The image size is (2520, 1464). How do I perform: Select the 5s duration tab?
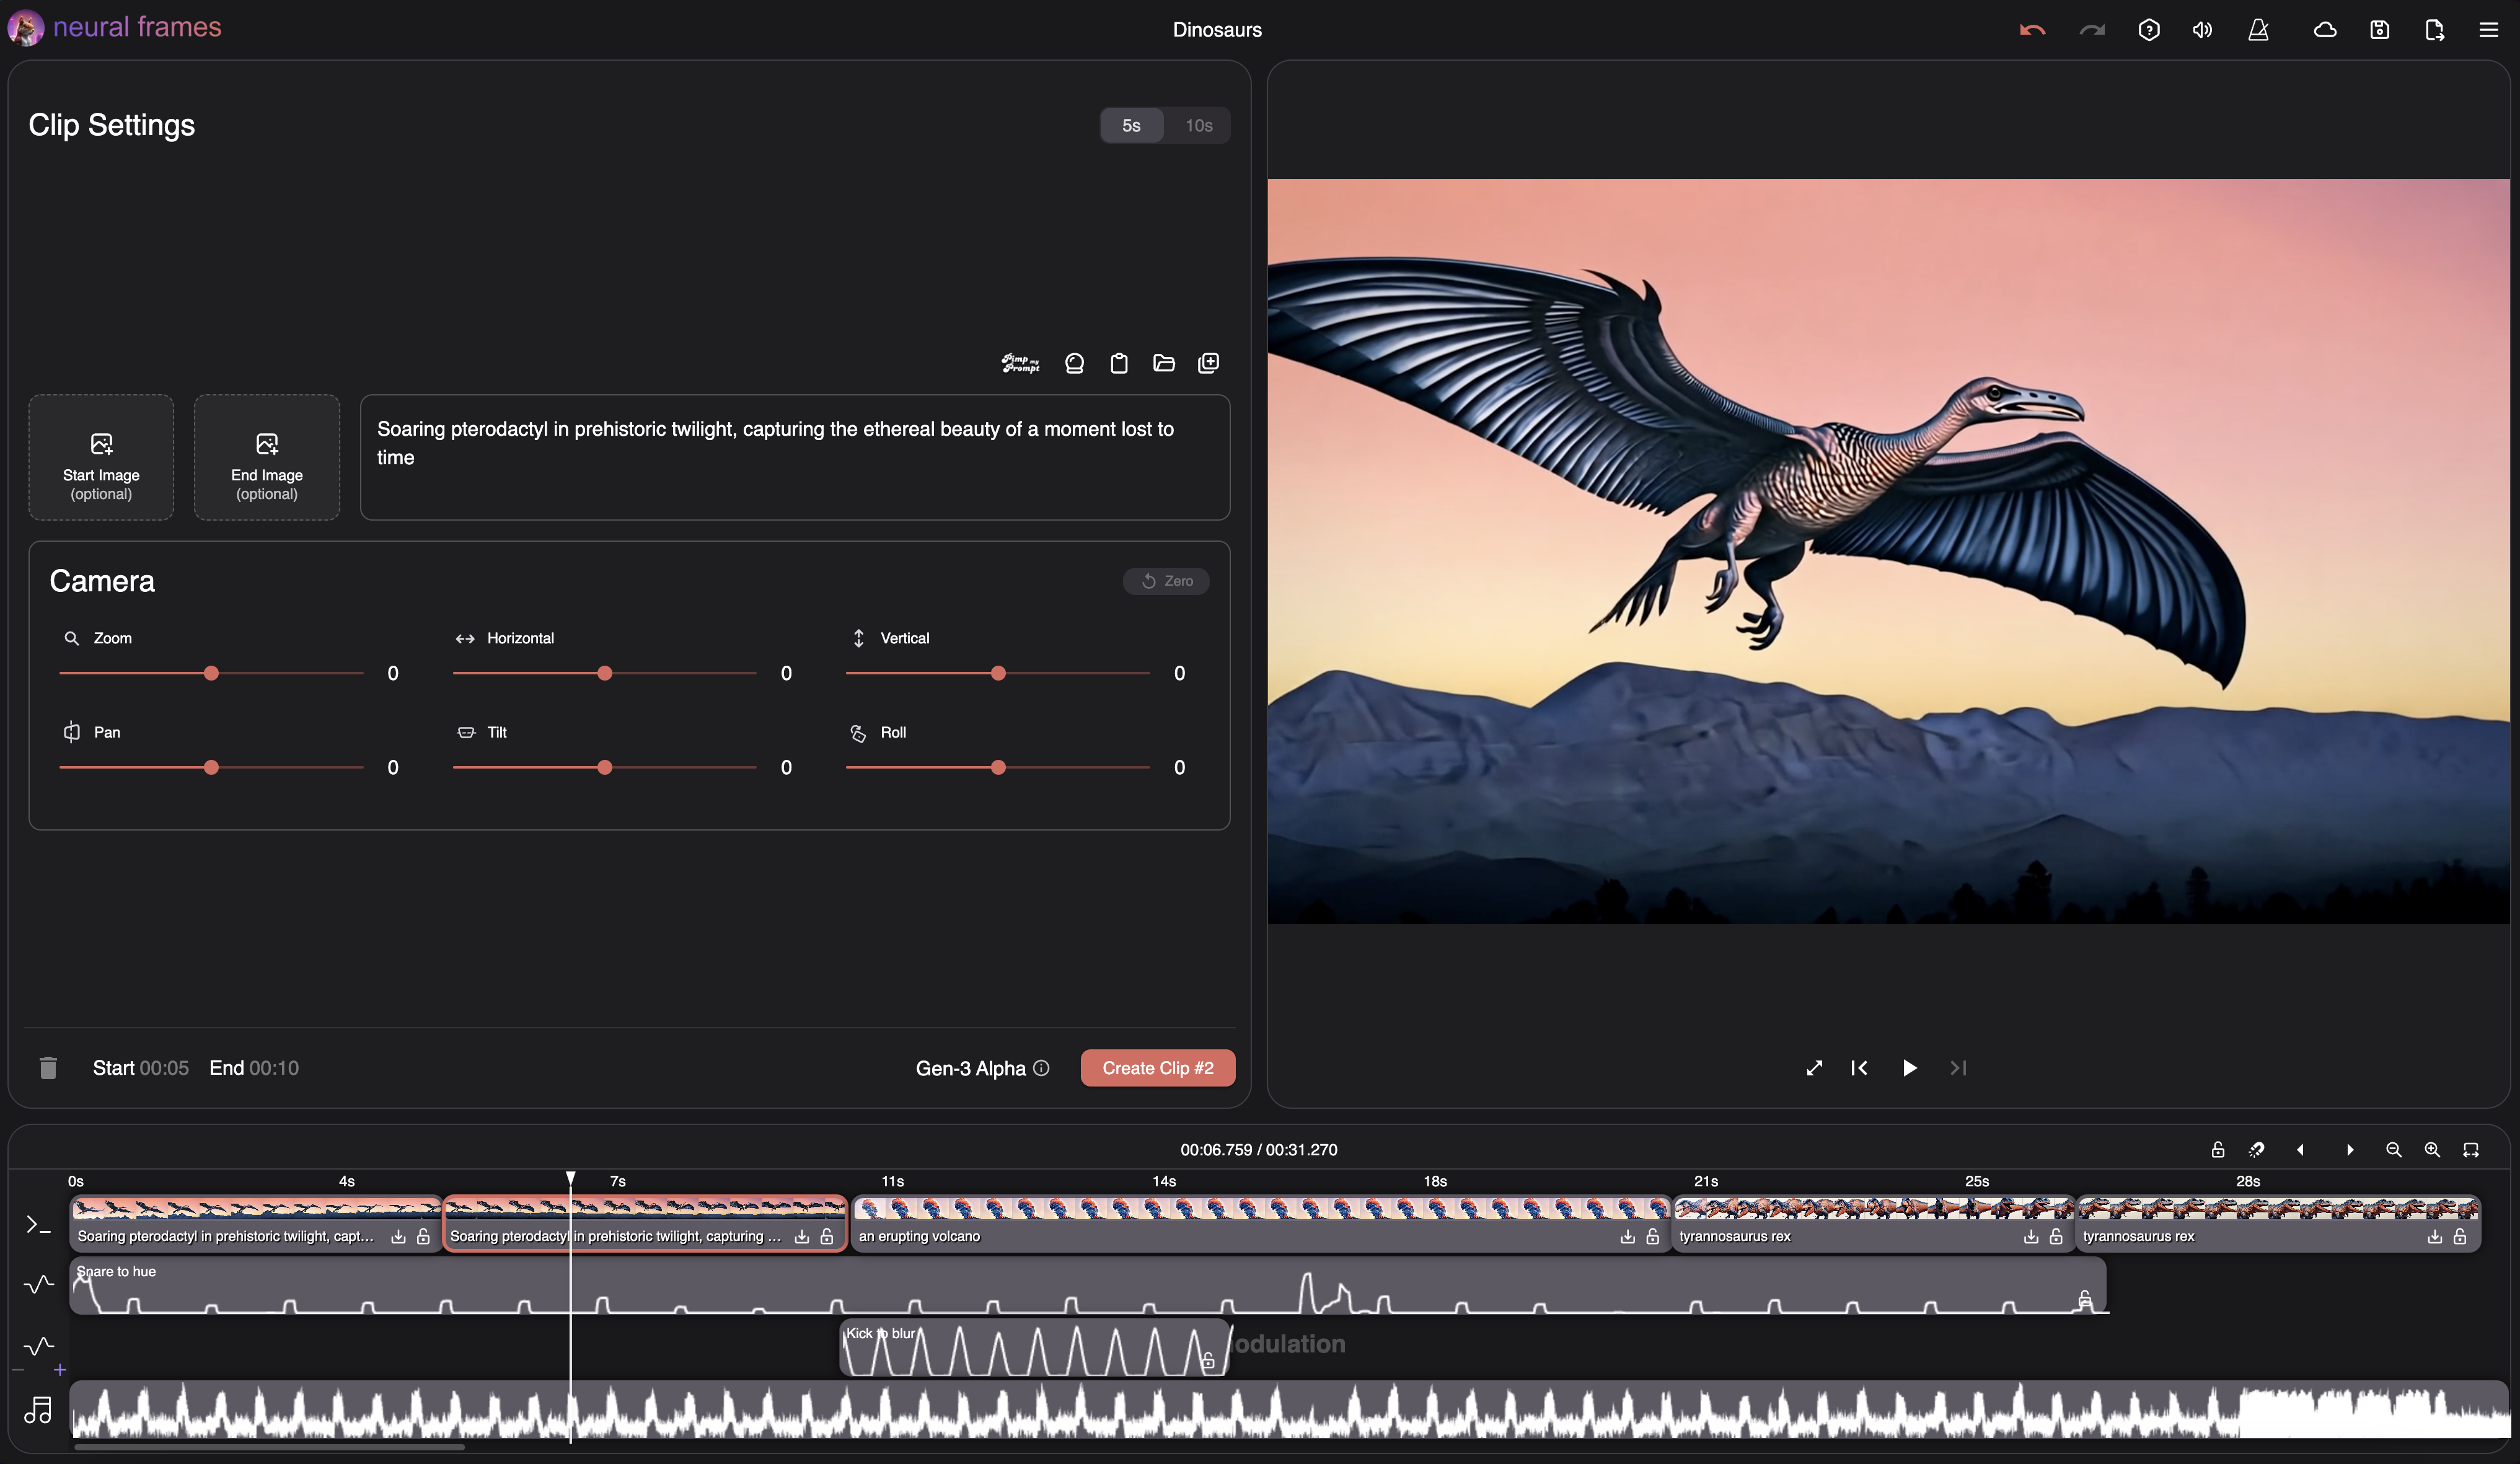(x=1131, y=125)
